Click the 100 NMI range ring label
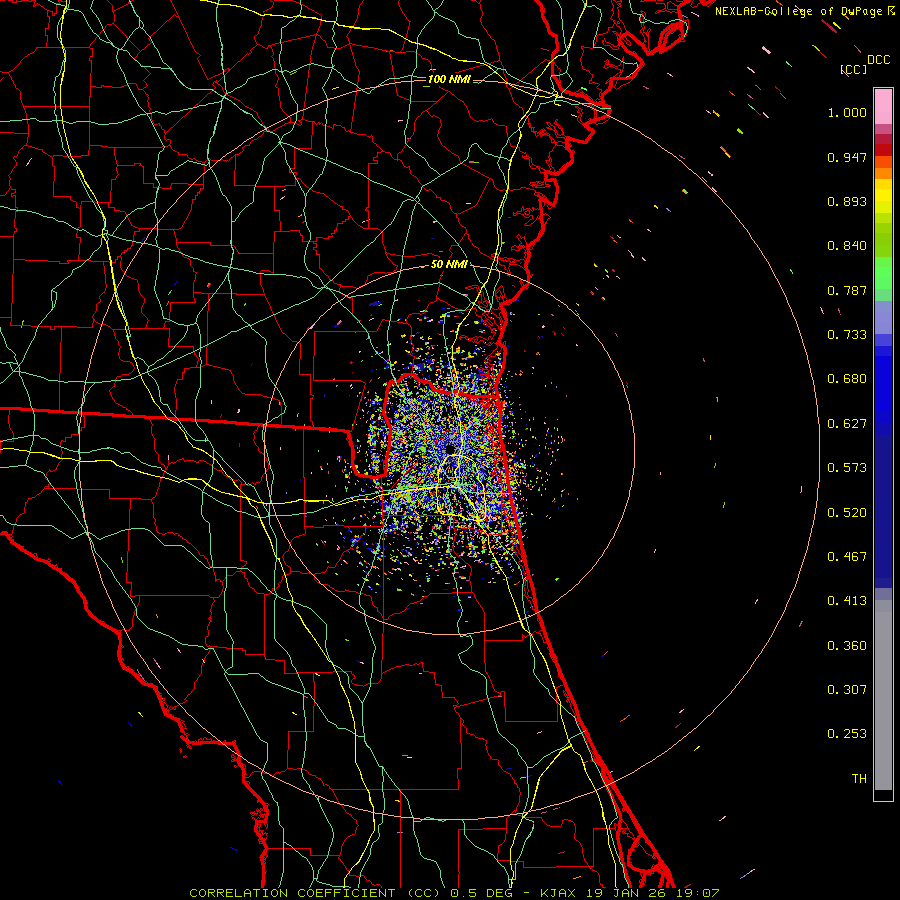900x900 pixels. [449, 79]
